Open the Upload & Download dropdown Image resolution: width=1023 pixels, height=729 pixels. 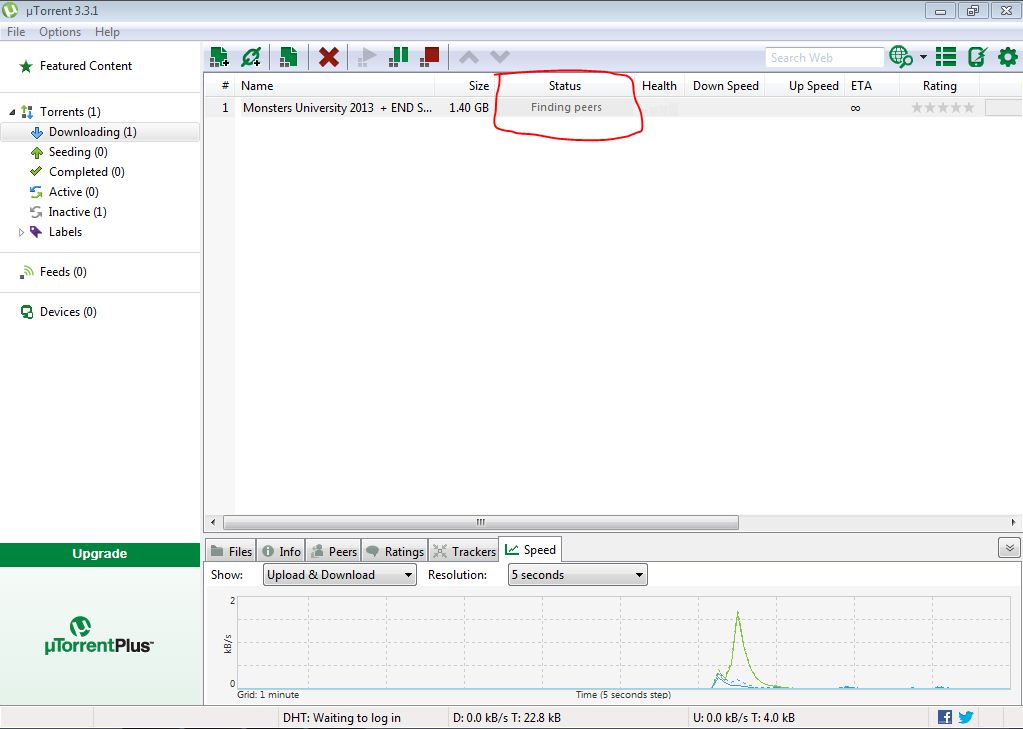coord(339,575)
